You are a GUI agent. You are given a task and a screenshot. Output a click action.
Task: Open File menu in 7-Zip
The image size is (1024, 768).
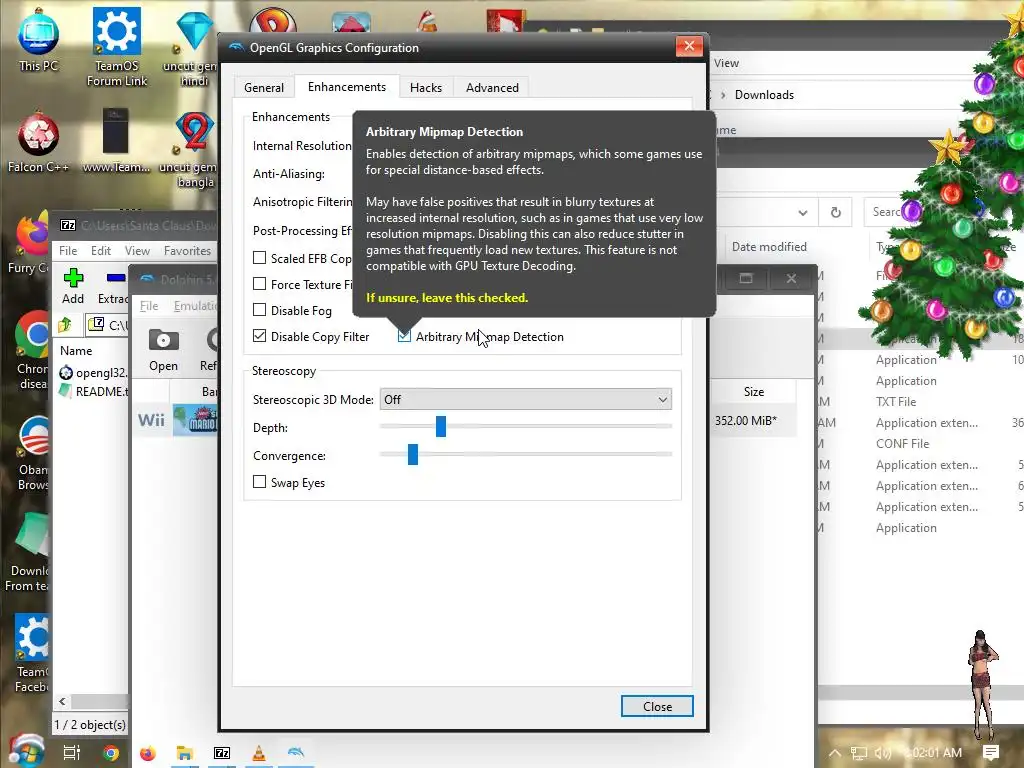68,251
